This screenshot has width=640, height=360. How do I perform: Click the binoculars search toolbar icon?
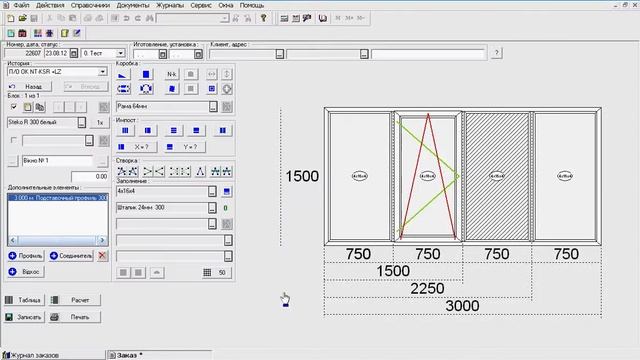[150, 18]
